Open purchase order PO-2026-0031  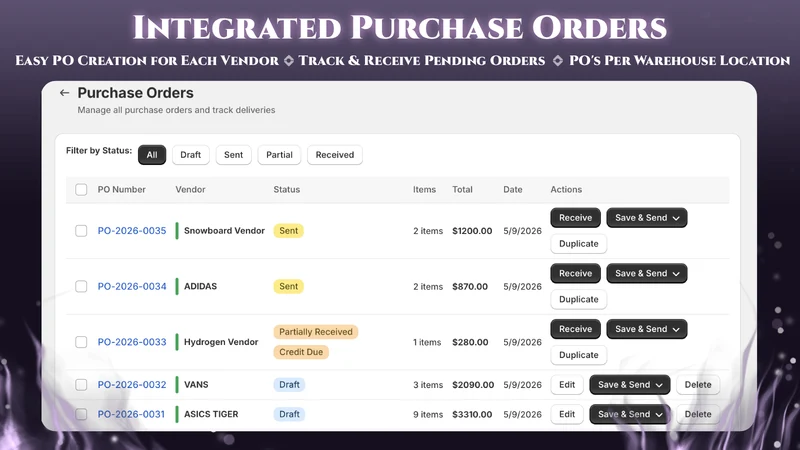[131, 414]
